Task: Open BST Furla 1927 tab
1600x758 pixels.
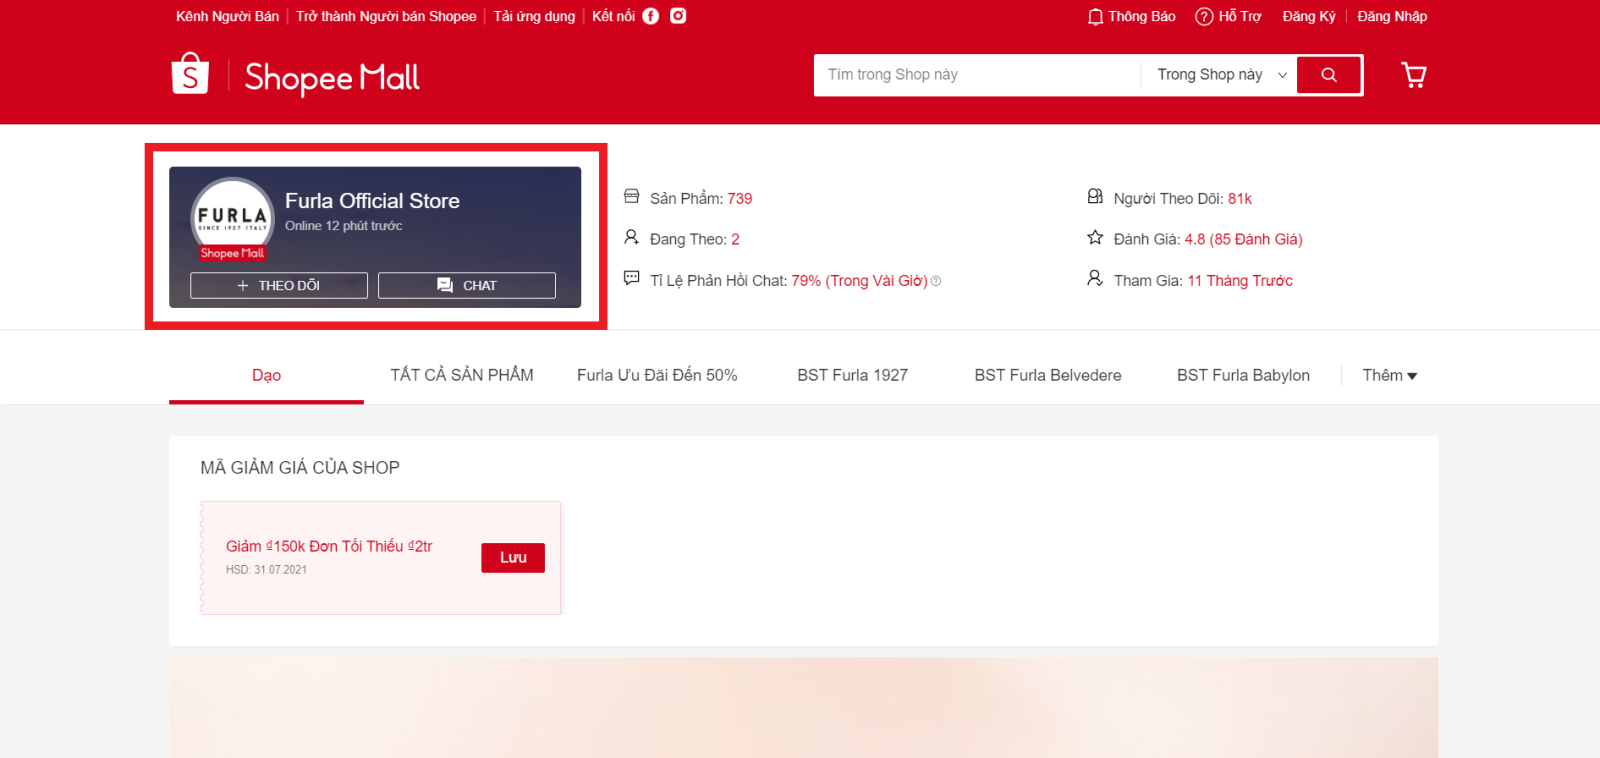Action: click(x=852, y=375)
